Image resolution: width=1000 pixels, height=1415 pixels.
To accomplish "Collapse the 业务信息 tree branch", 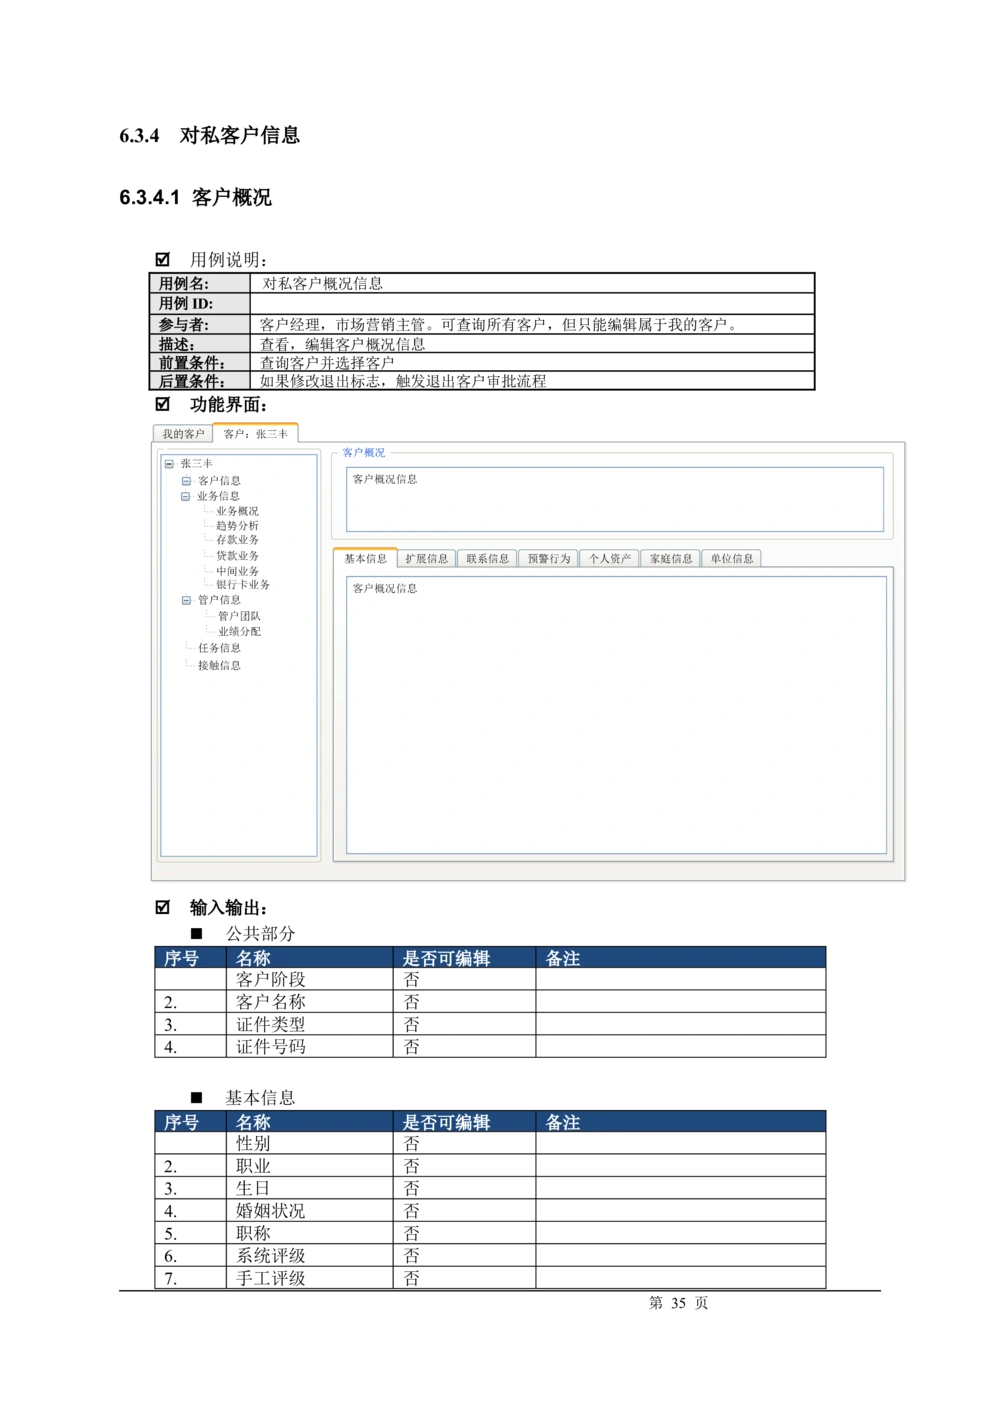I will pyautogui.click(x=186, y=497).
